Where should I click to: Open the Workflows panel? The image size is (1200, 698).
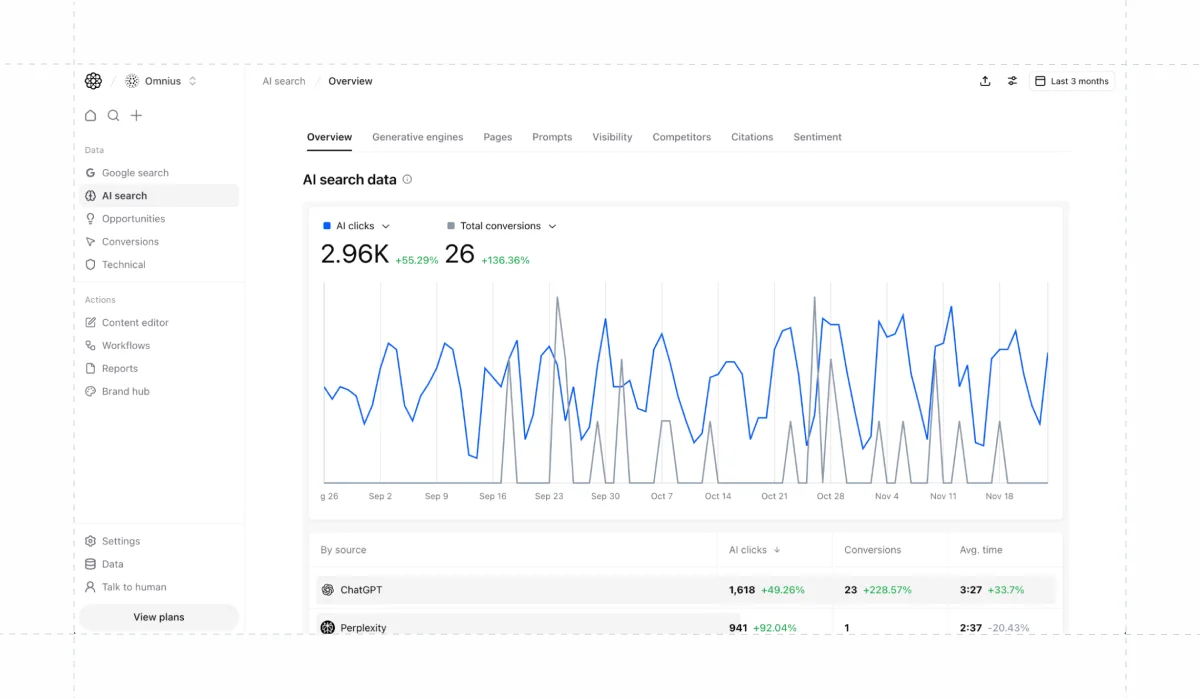(x=126, y=345)
